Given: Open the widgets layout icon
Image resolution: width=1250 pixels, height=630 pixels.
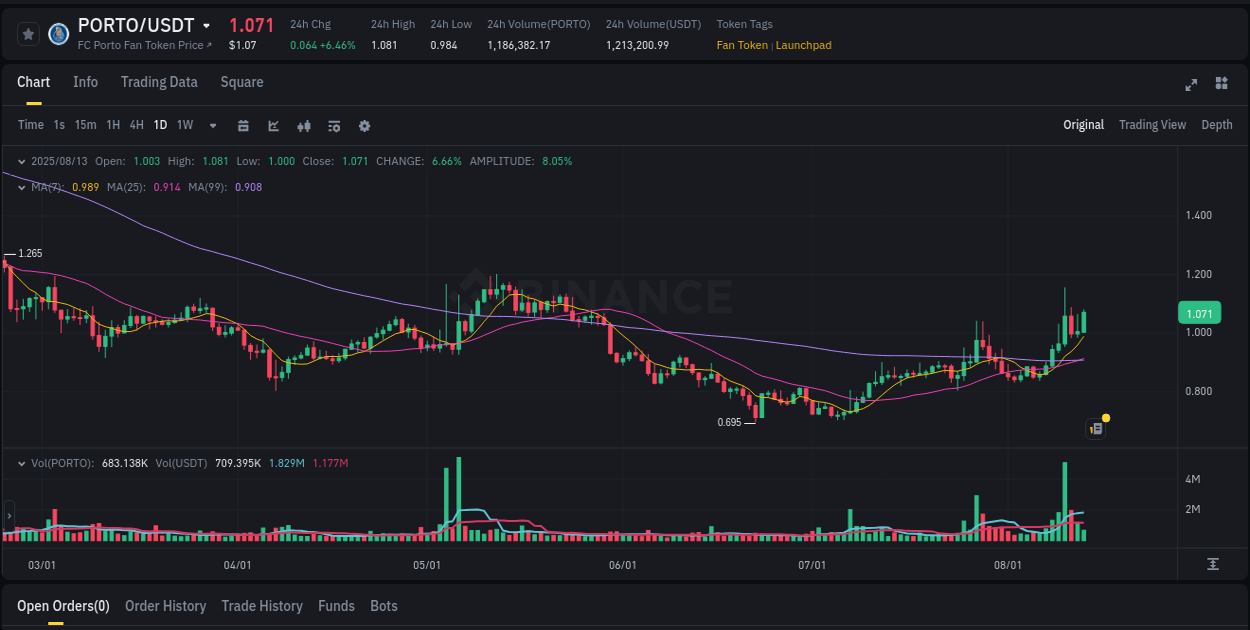Looking at the screenshot, I should (x=1220, y=85).
